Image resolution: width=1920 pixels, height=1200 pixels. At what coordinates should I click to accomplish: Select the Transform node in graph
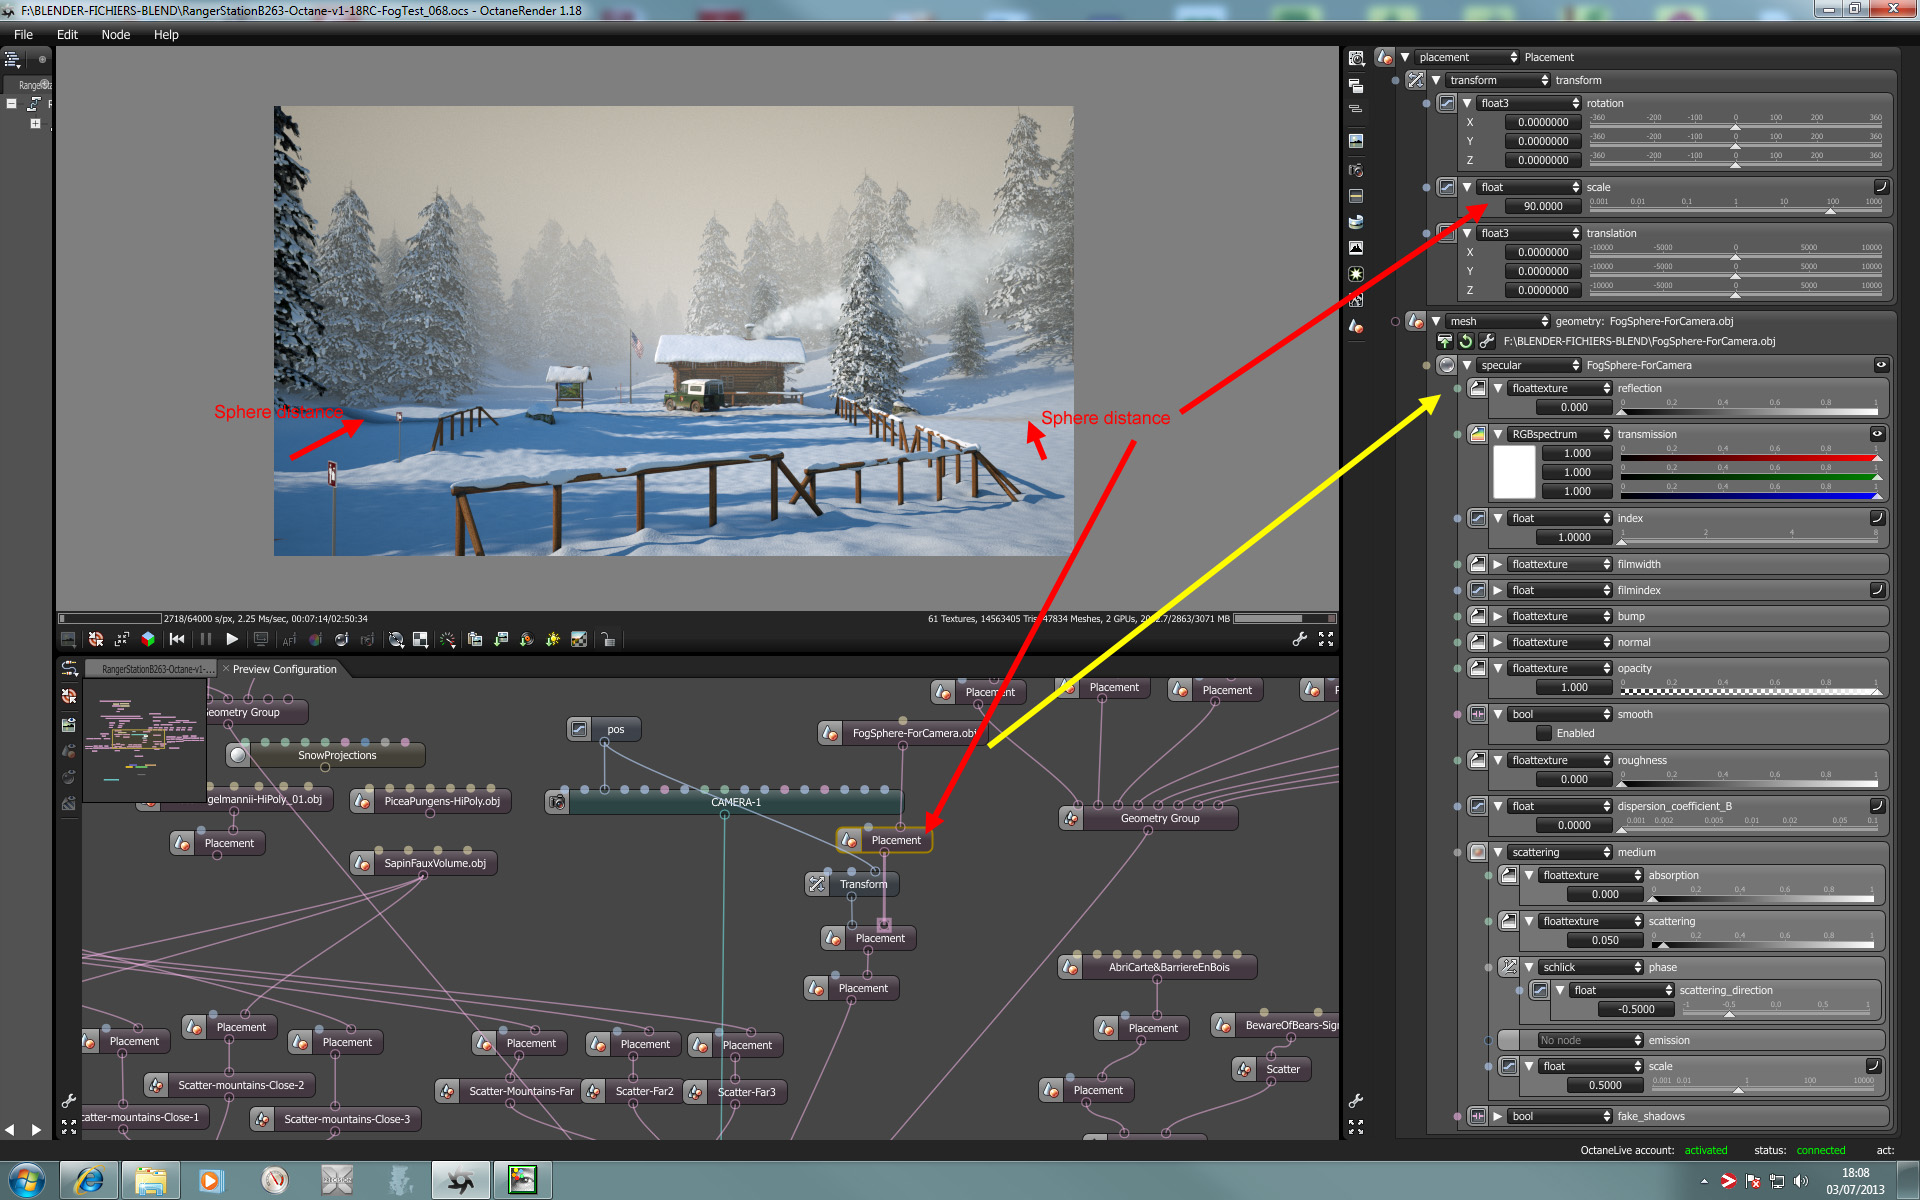852,884
